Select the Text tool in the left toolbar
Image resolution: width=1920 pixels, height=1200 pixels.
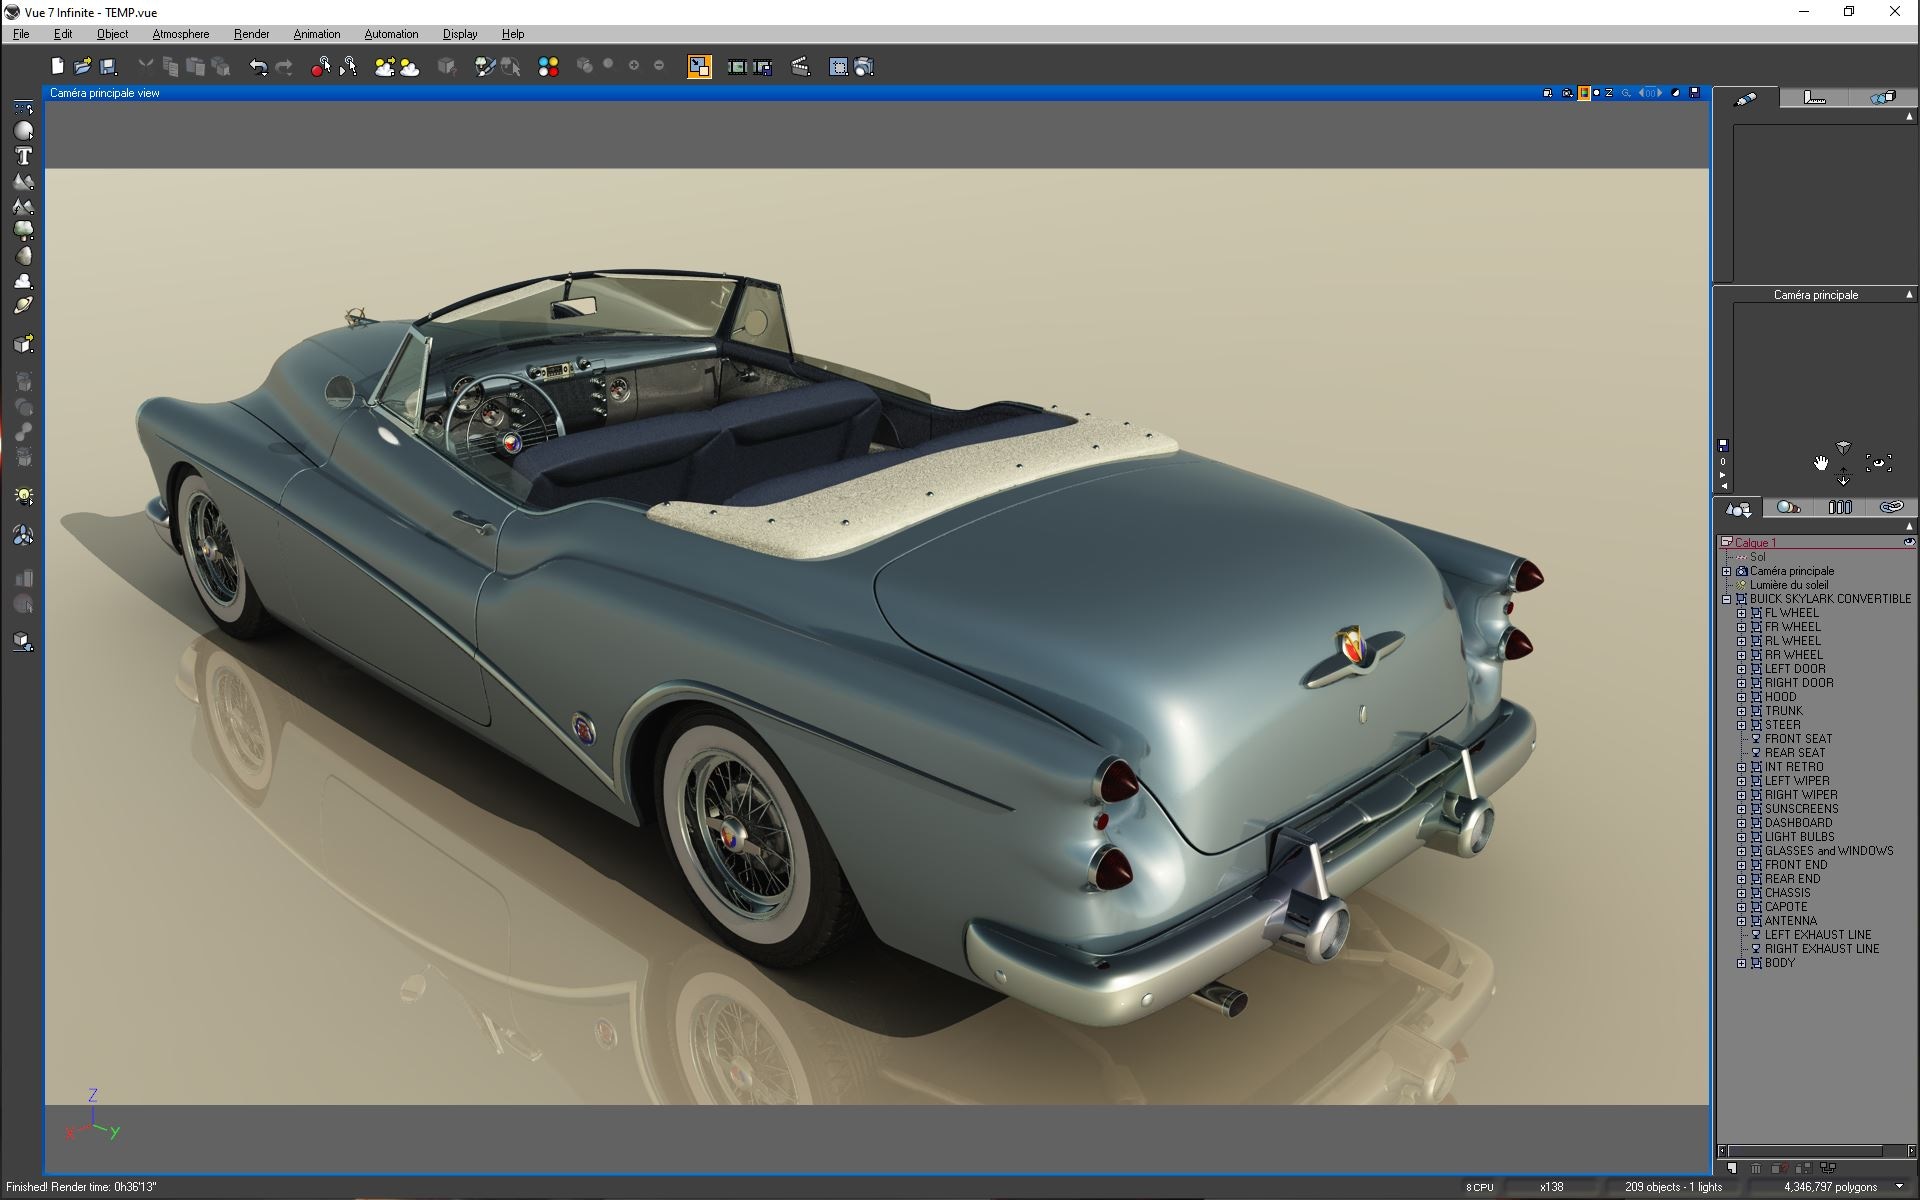[x=22, y=157]
